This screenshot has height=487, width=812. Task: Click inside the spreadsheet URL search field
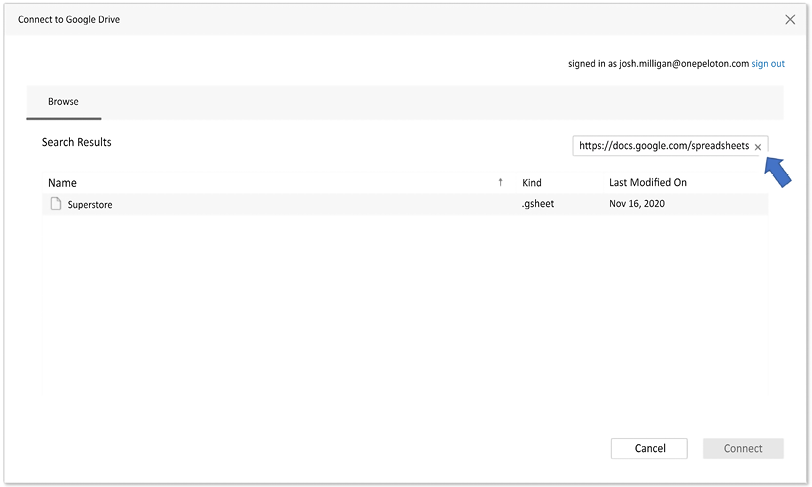coord(663,146)
